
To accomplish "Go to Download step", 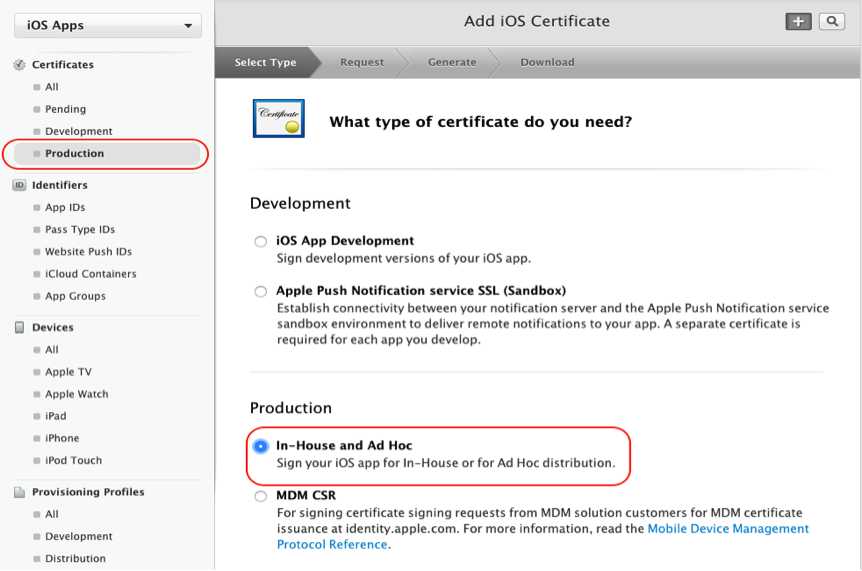I will pyautogui.click(x=548, y=63).
